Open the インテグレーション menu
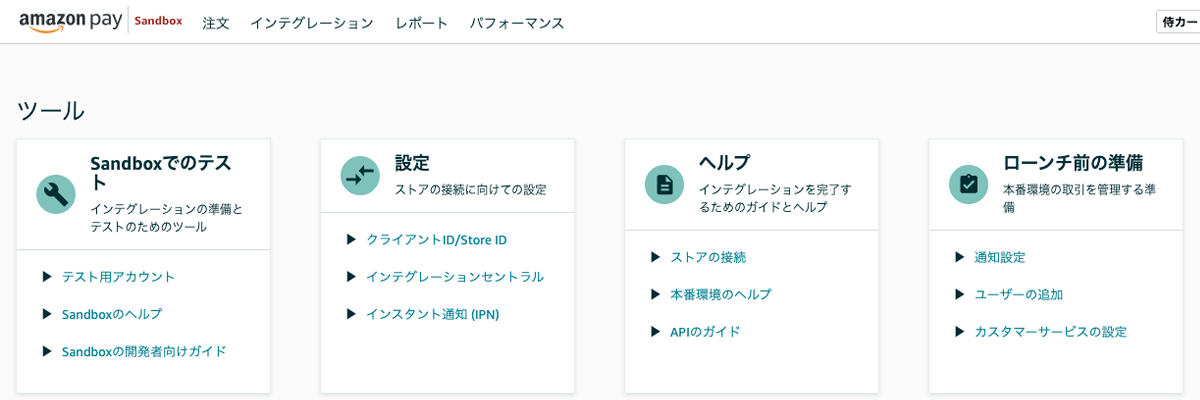 (x=311, y=23)
